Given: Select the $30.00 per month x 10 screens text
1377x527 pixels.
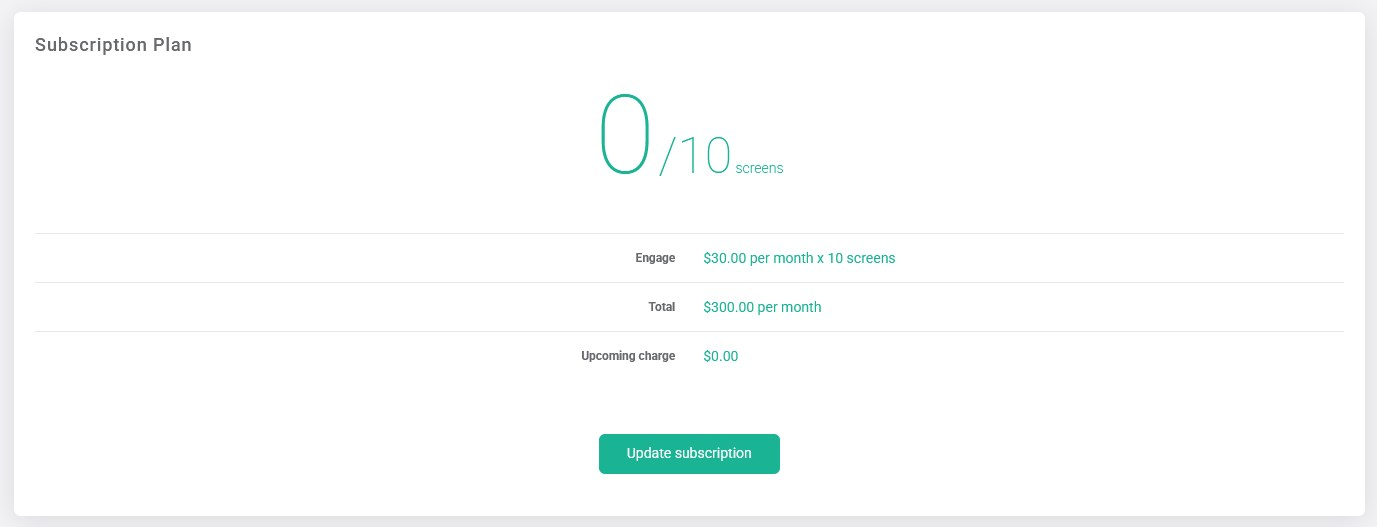Looking at the screenshot, I should click(799, 258).
